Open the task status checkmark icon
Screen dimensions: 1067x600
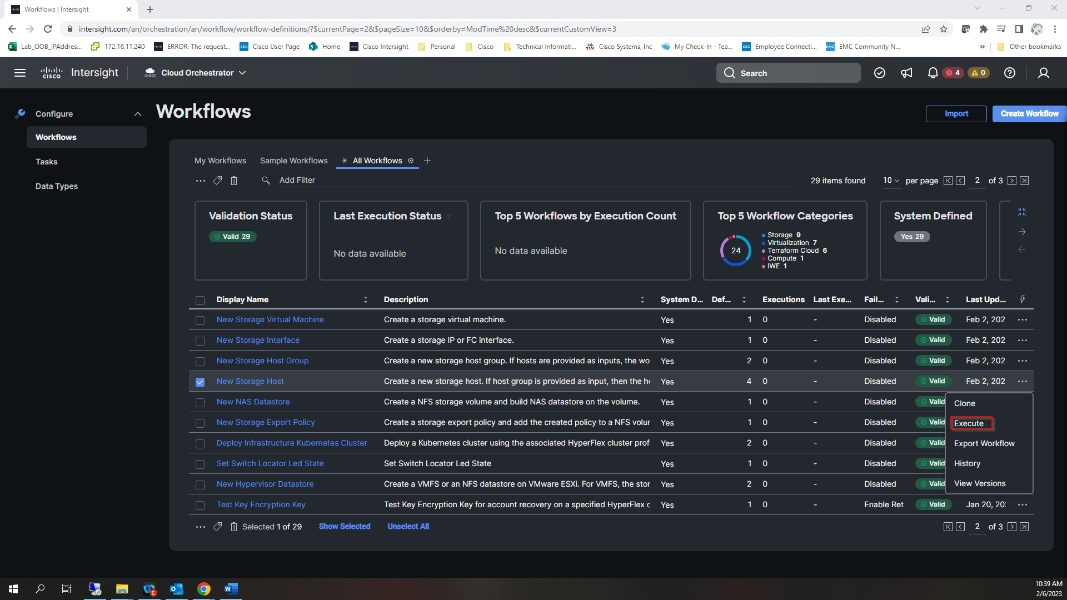pos(879,73)
